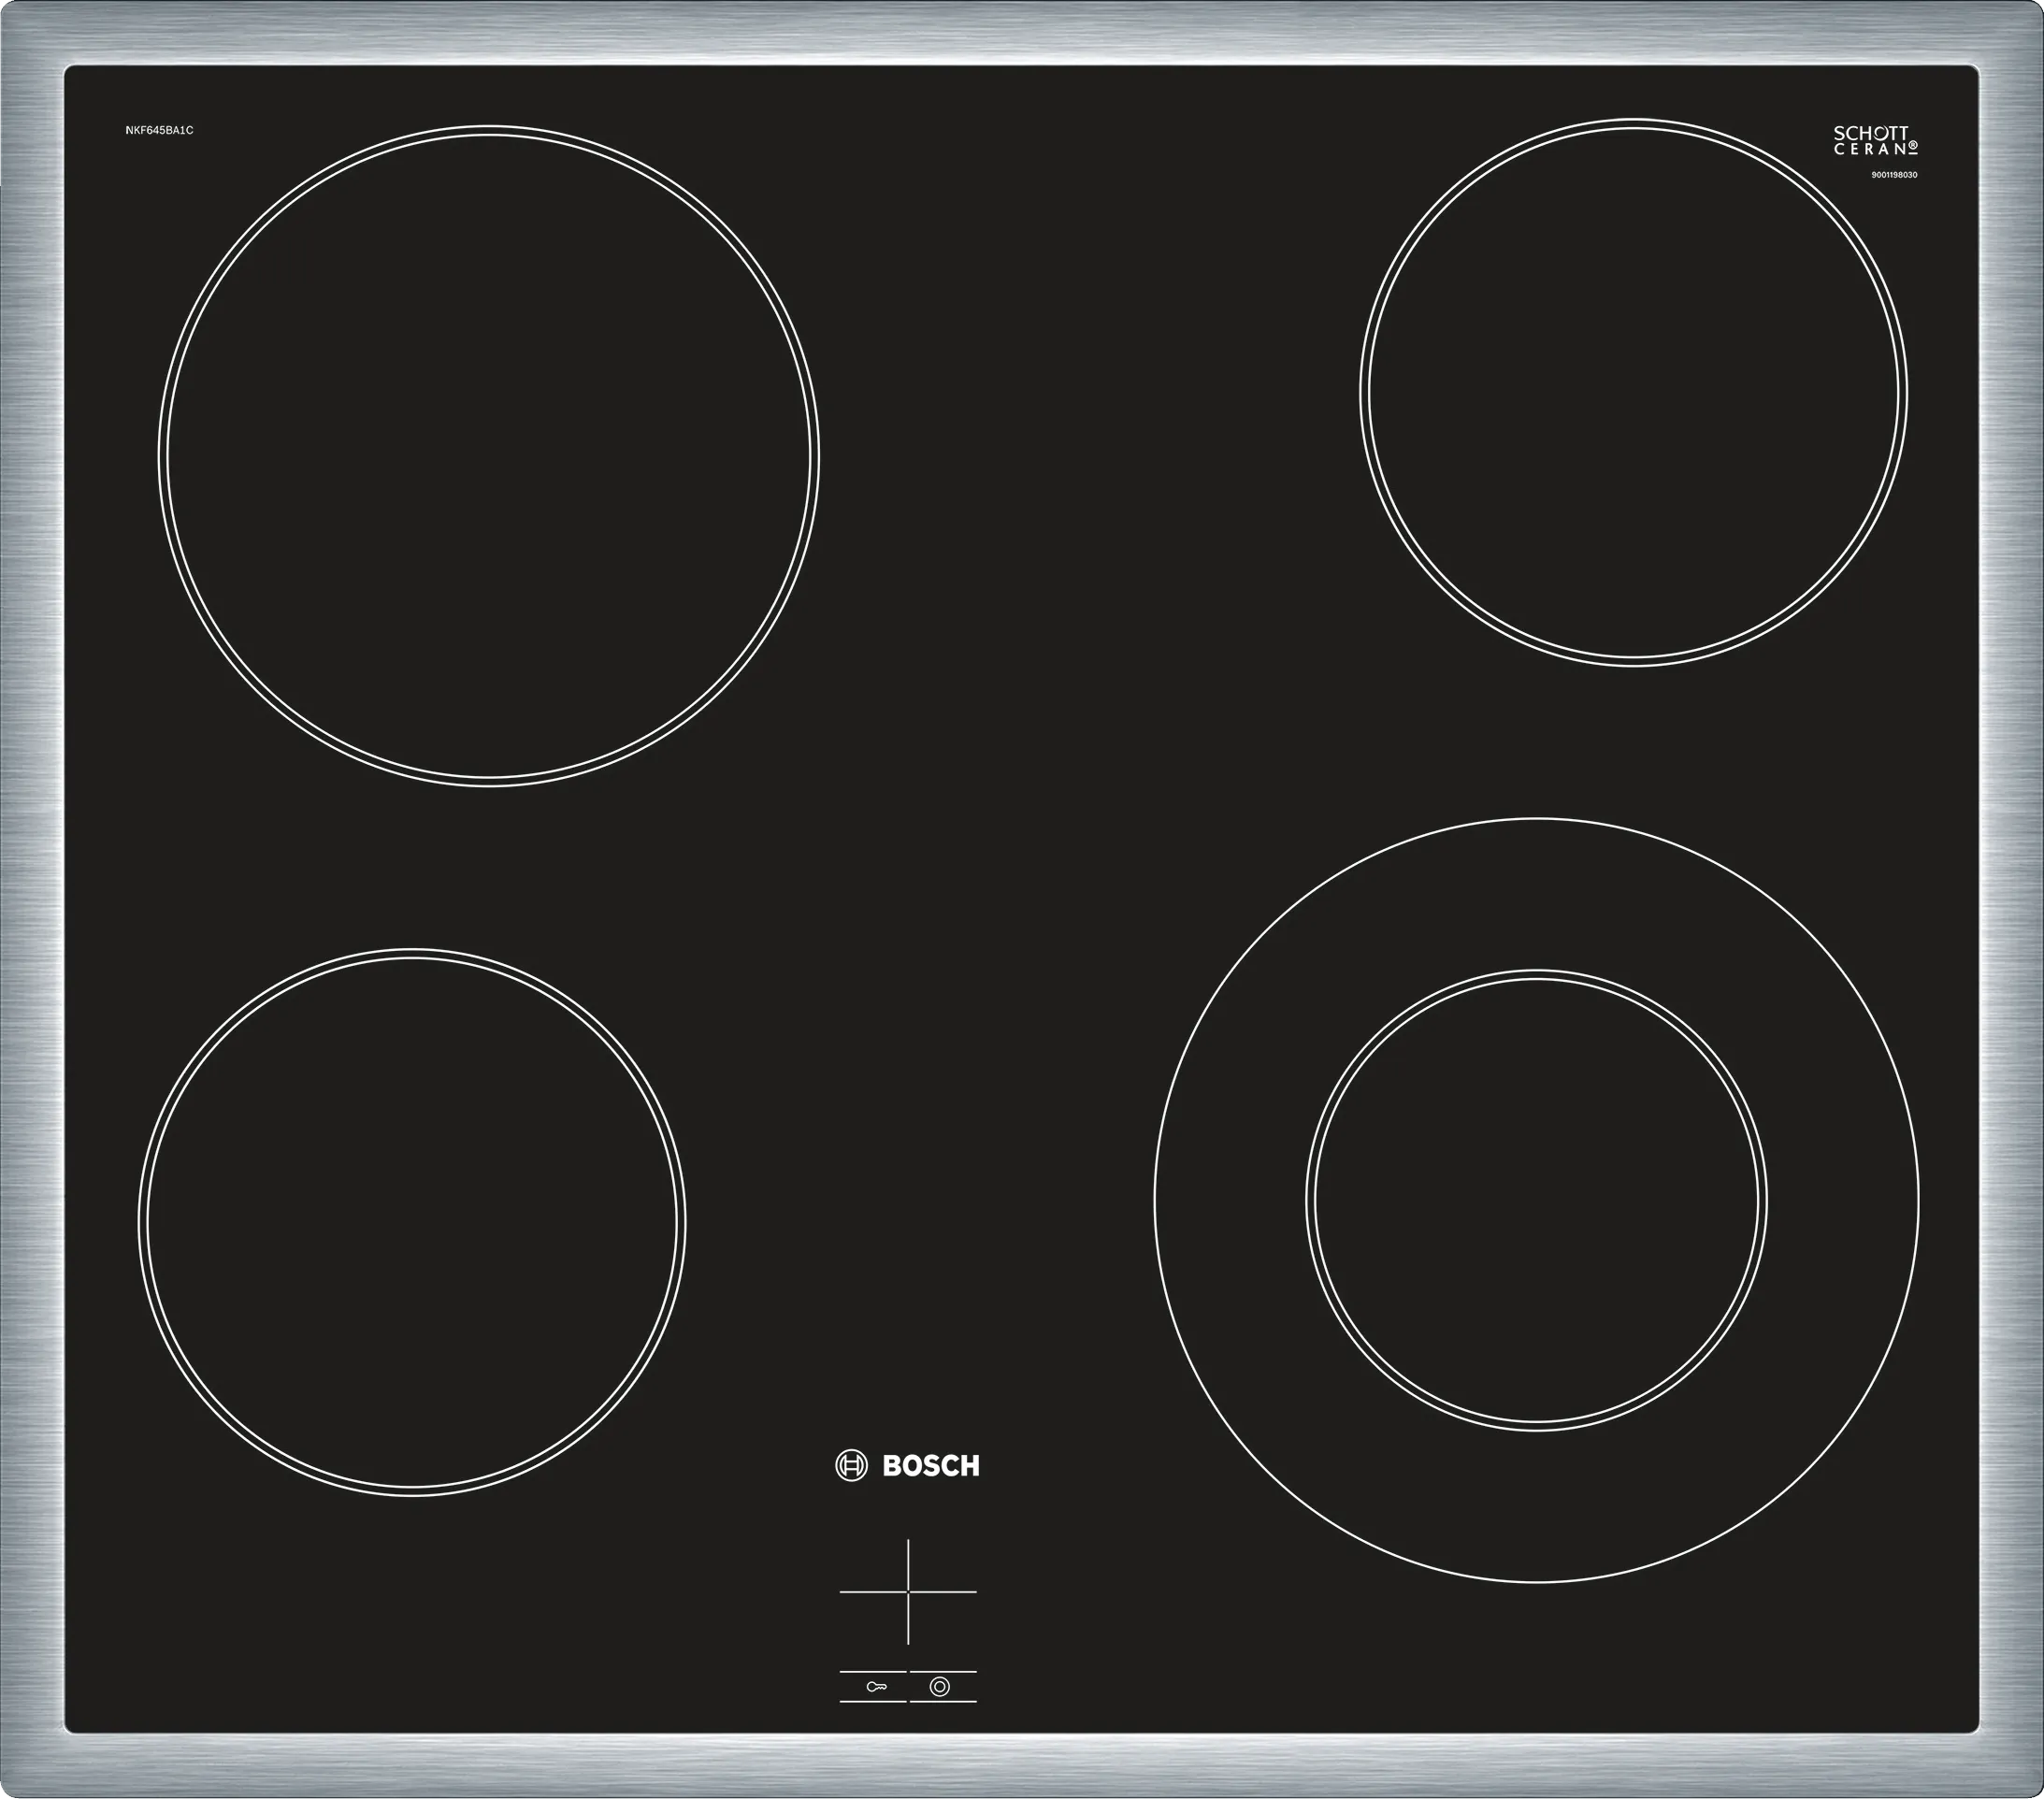This screenshot has width=2044, height=1799.
Task: Select the front-left cooking zone
Action: 412,1222
